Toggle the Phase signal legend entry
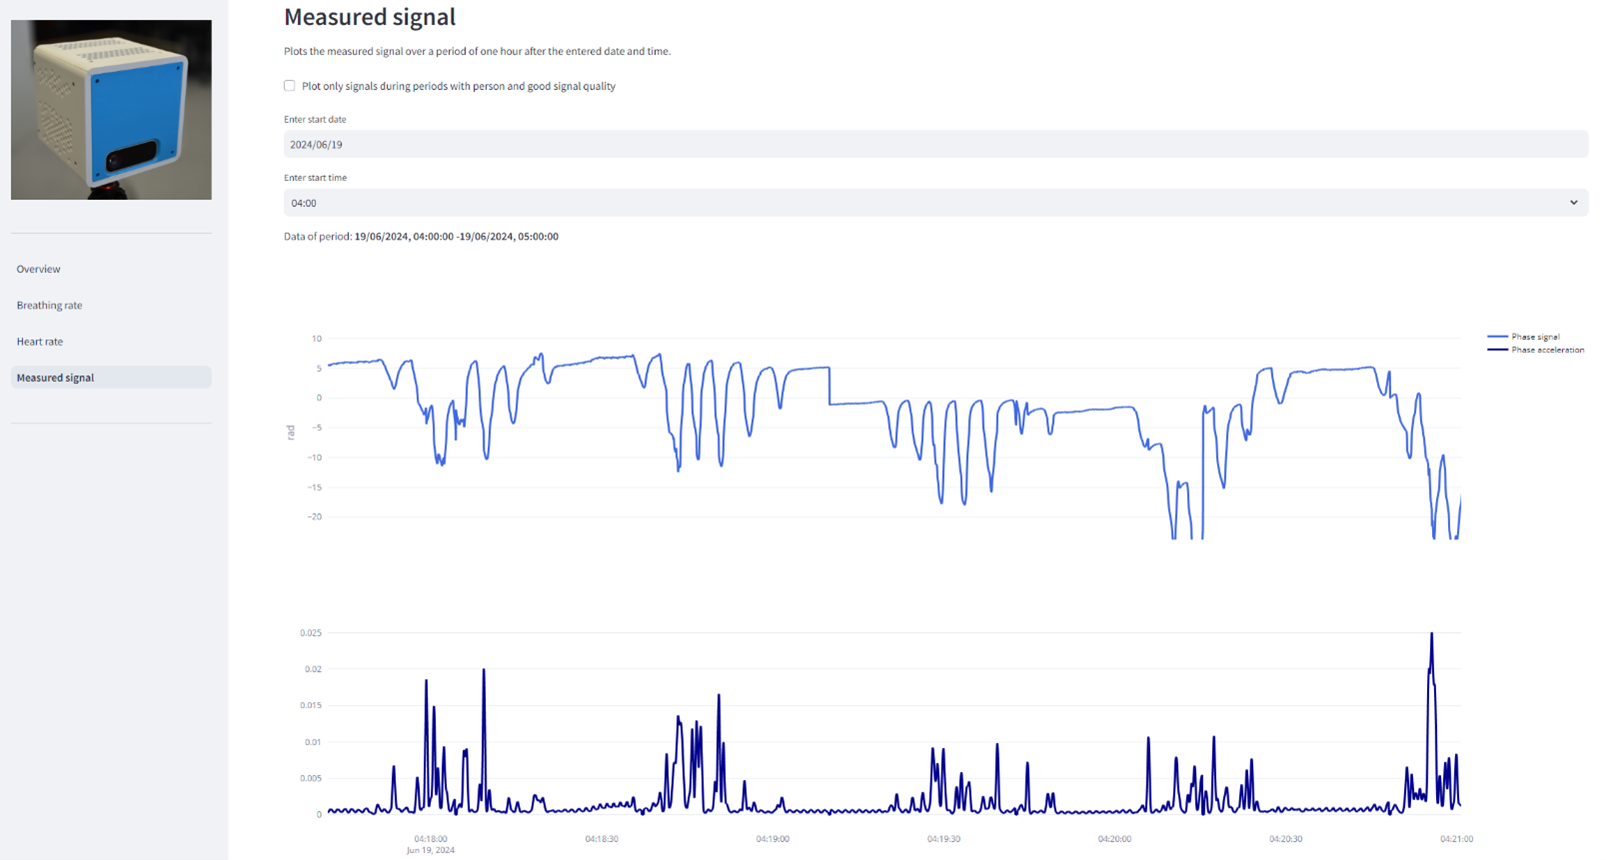The width and height of the screenshot is (1606, 860). (x=1535, y=337)
